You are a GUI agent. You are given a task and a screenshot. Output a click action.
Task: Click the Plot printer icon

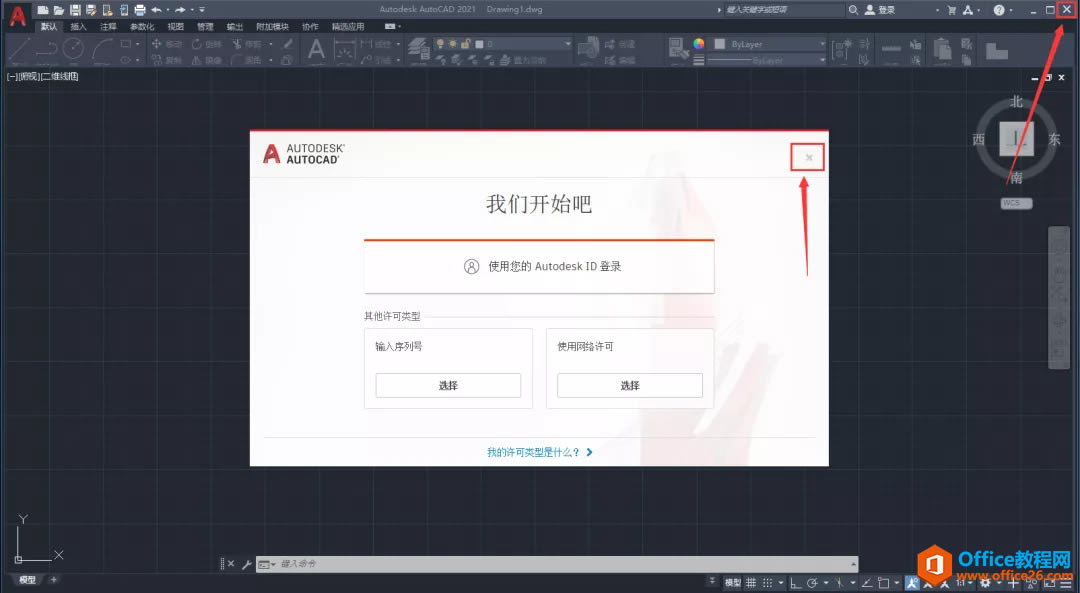[140, 10]
